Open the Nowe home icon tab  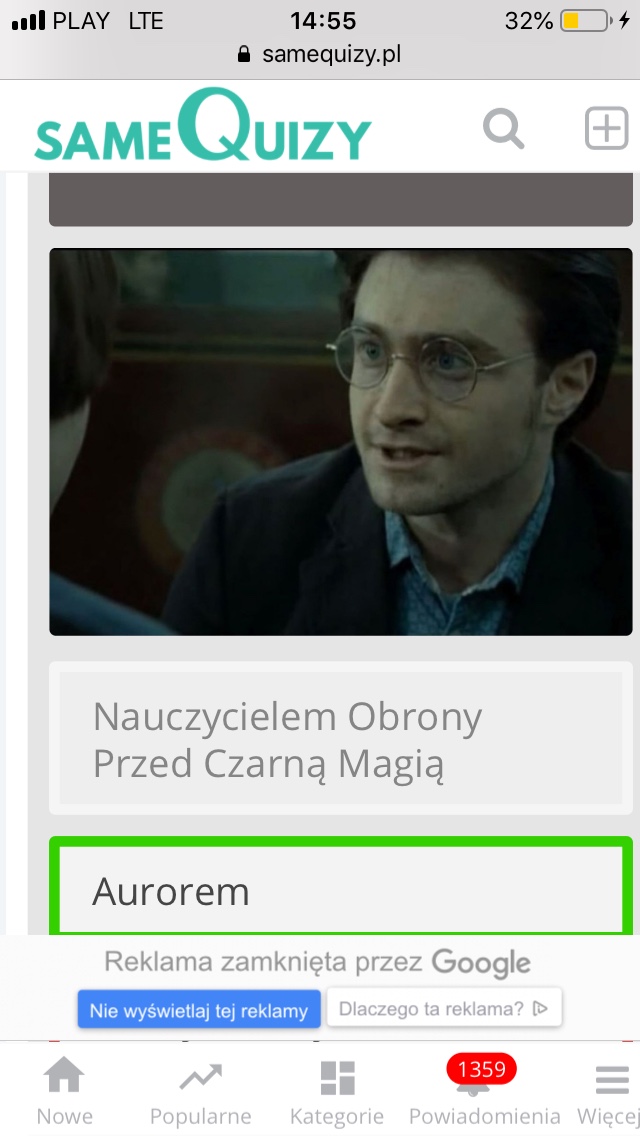pyautogui.click(x=65, y=1091)
